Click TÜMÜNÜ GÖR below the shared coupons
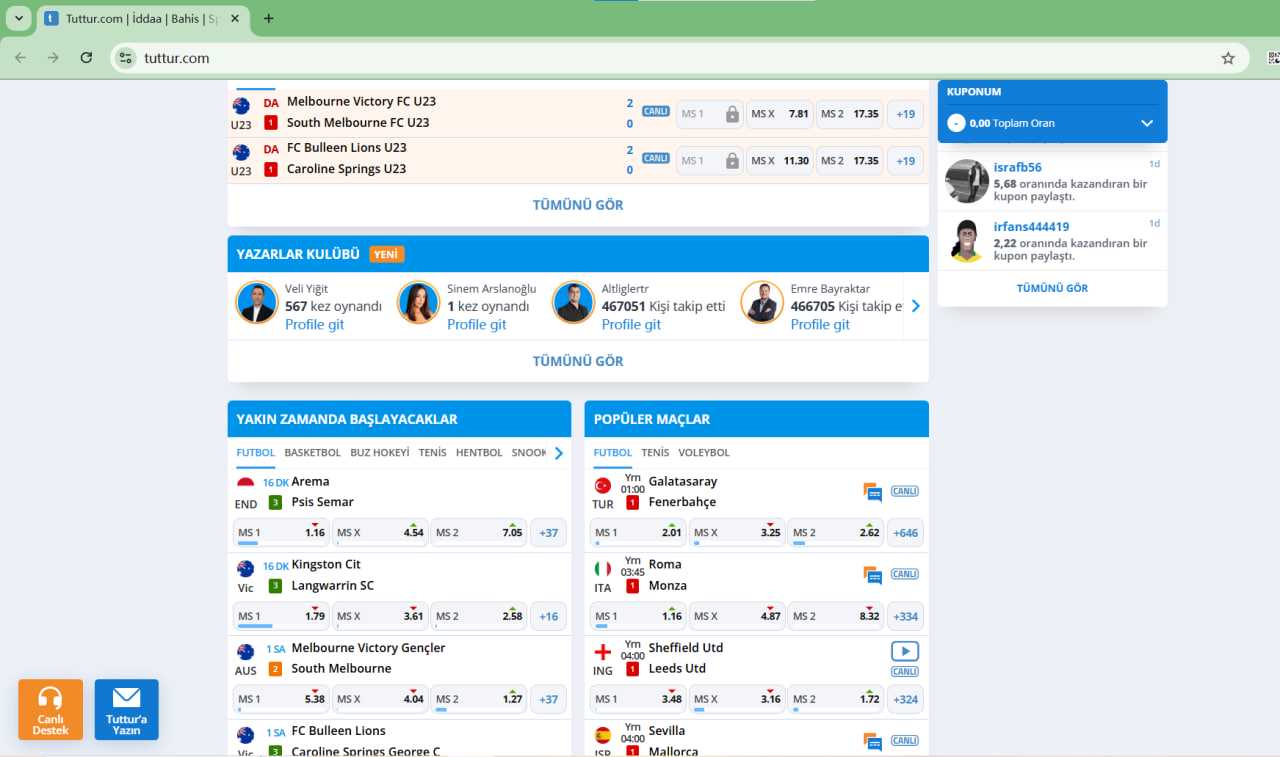This screenshot has height=757, width=1280. tap(1052, 288)
